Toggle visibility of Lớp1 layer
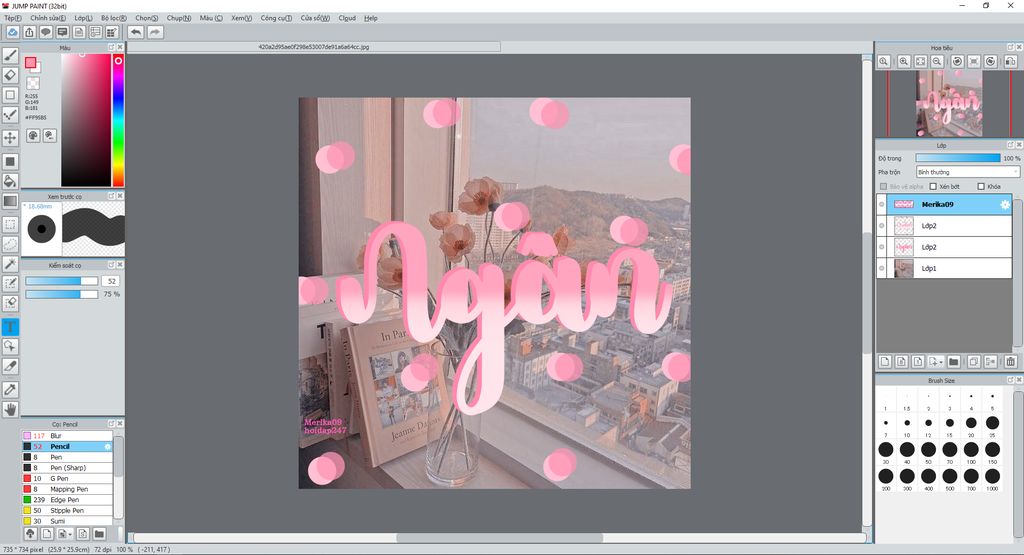The height and width of the screenshot is (555, 1024). (x=882, y=268)
